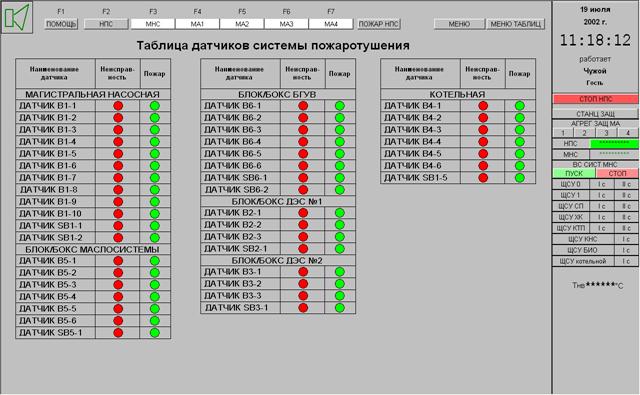Select the ДАТЧИК В1-7 row label
Viewport: 640px width, 395px height.
point(48,178)
